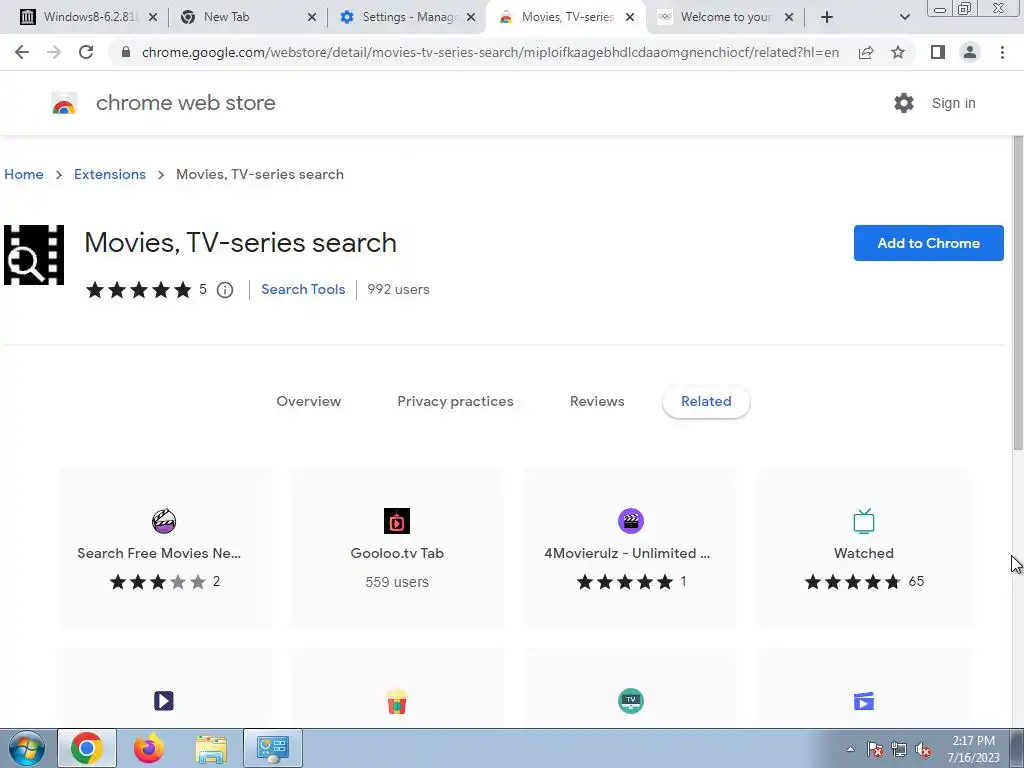The width and height of the screenshot is (1024, 768).
Task: Bookmark this page with the star icon
Action: [x=898, y=52]
